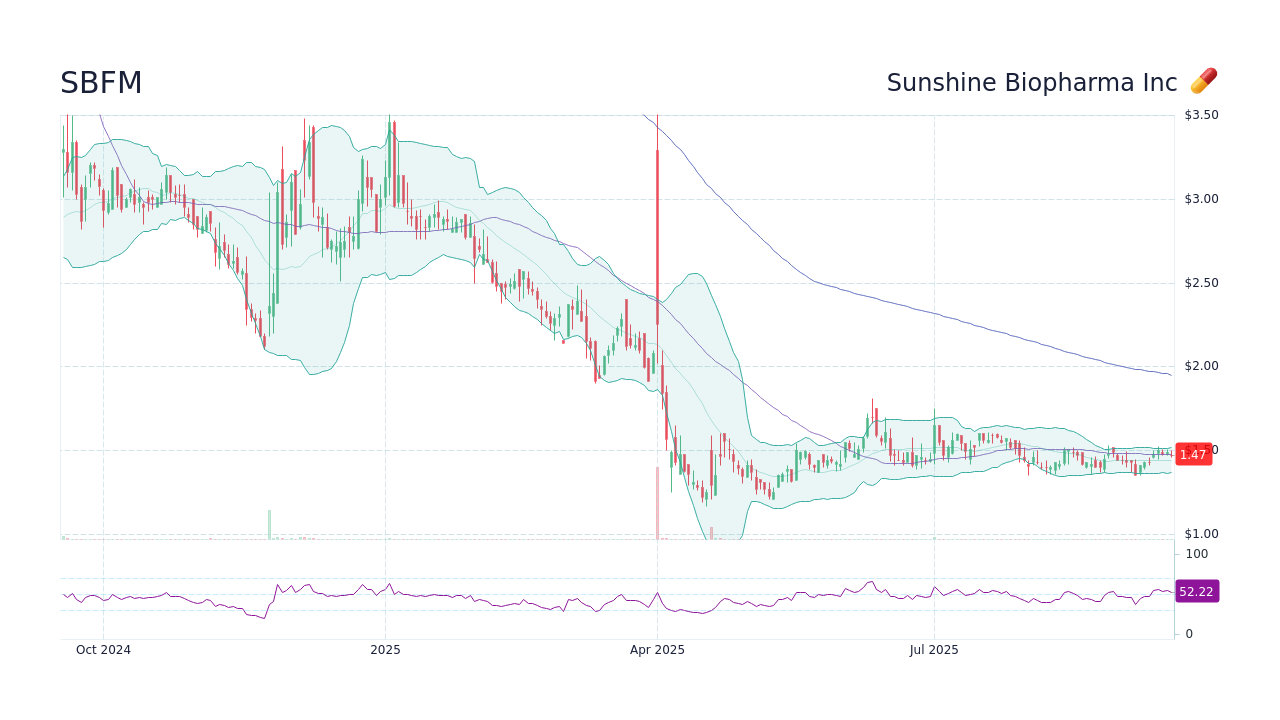
Task: Click the Sunshine Biopharma Inc company name
Action: click(1030, 82)
